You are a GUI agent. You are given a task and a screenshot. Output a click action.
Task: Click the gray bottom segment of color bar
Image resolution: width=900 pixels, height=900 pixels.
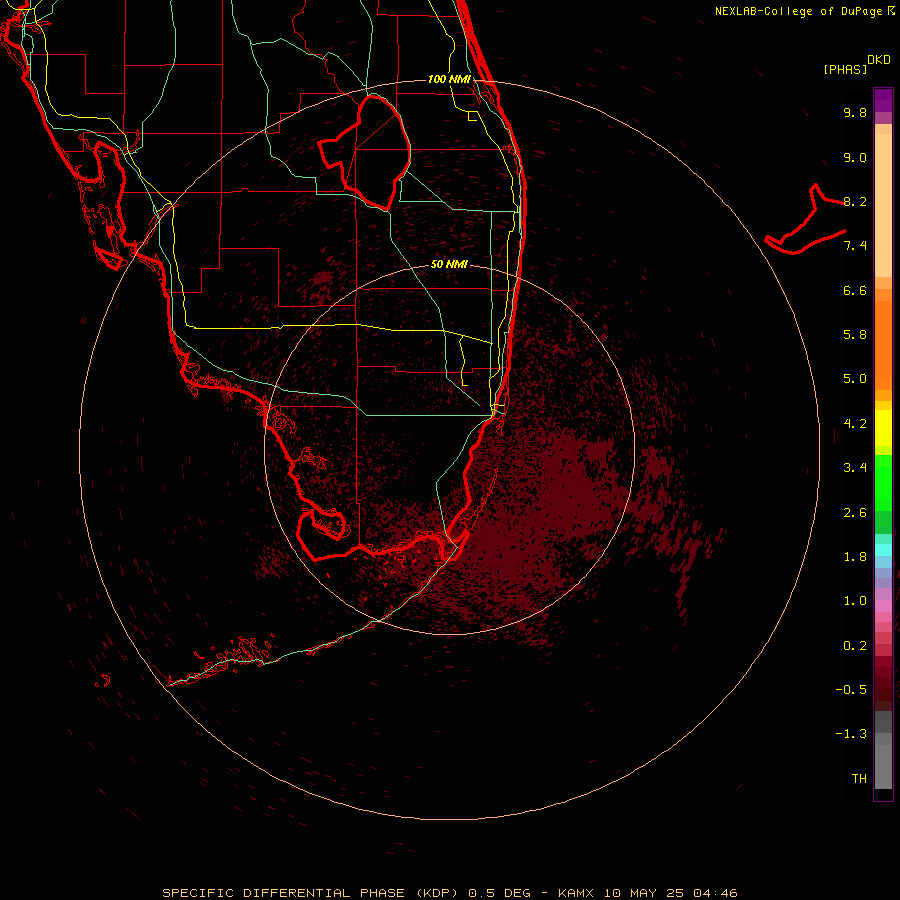[x=883, y=766]
